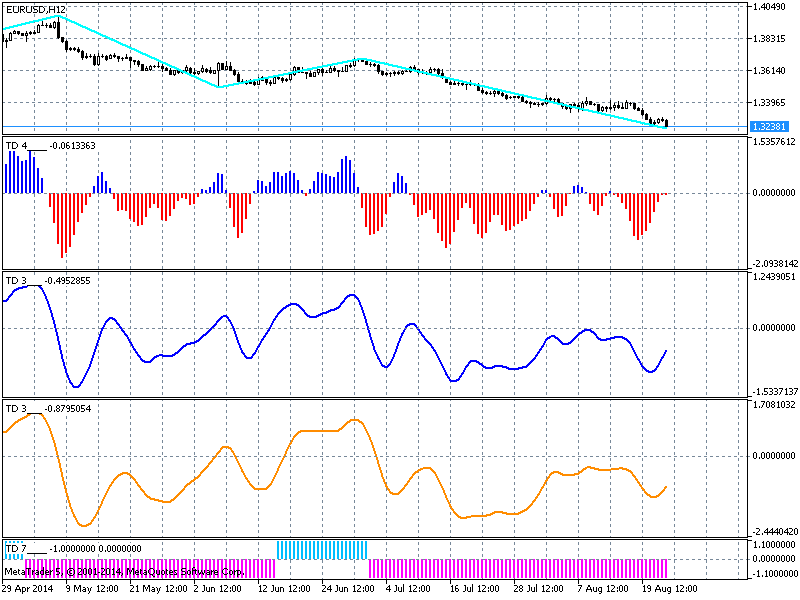
Task: Select the -2.0938142 scale minimum value
Action: [x=774, y=263]
